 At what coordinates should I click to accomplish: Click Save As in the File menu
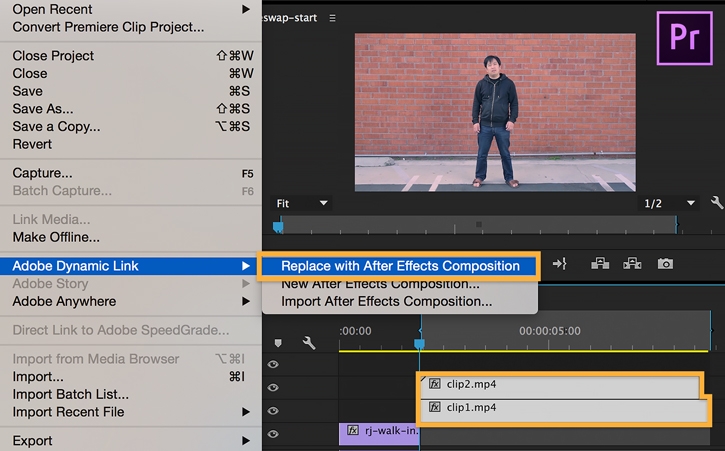point(43,109)
